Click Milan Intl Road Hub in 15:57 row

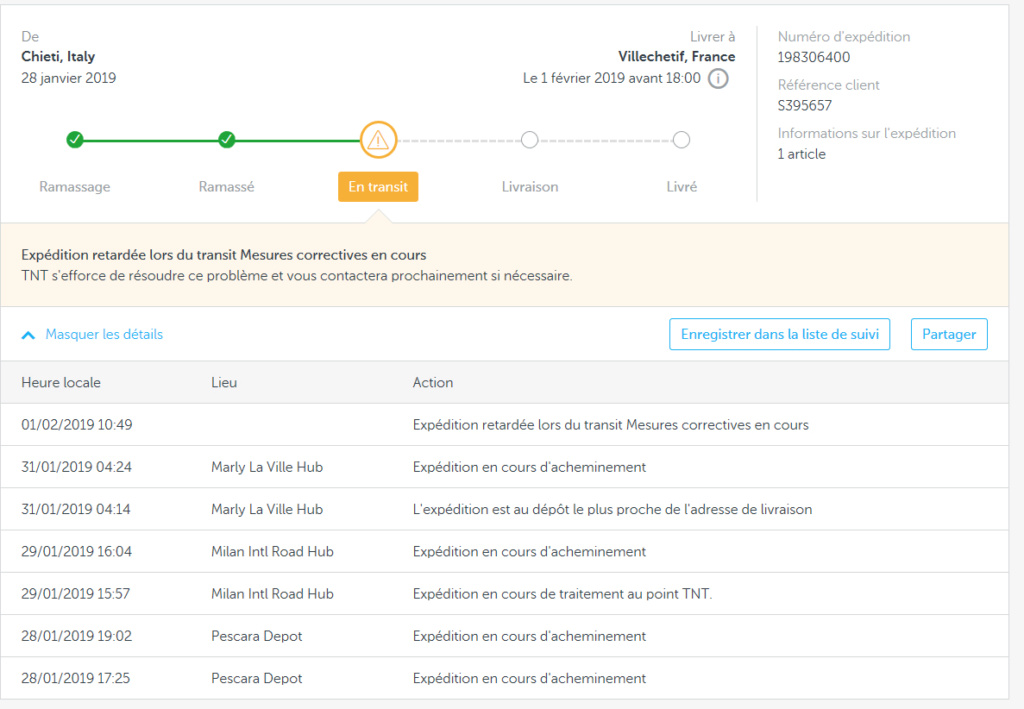272,594
